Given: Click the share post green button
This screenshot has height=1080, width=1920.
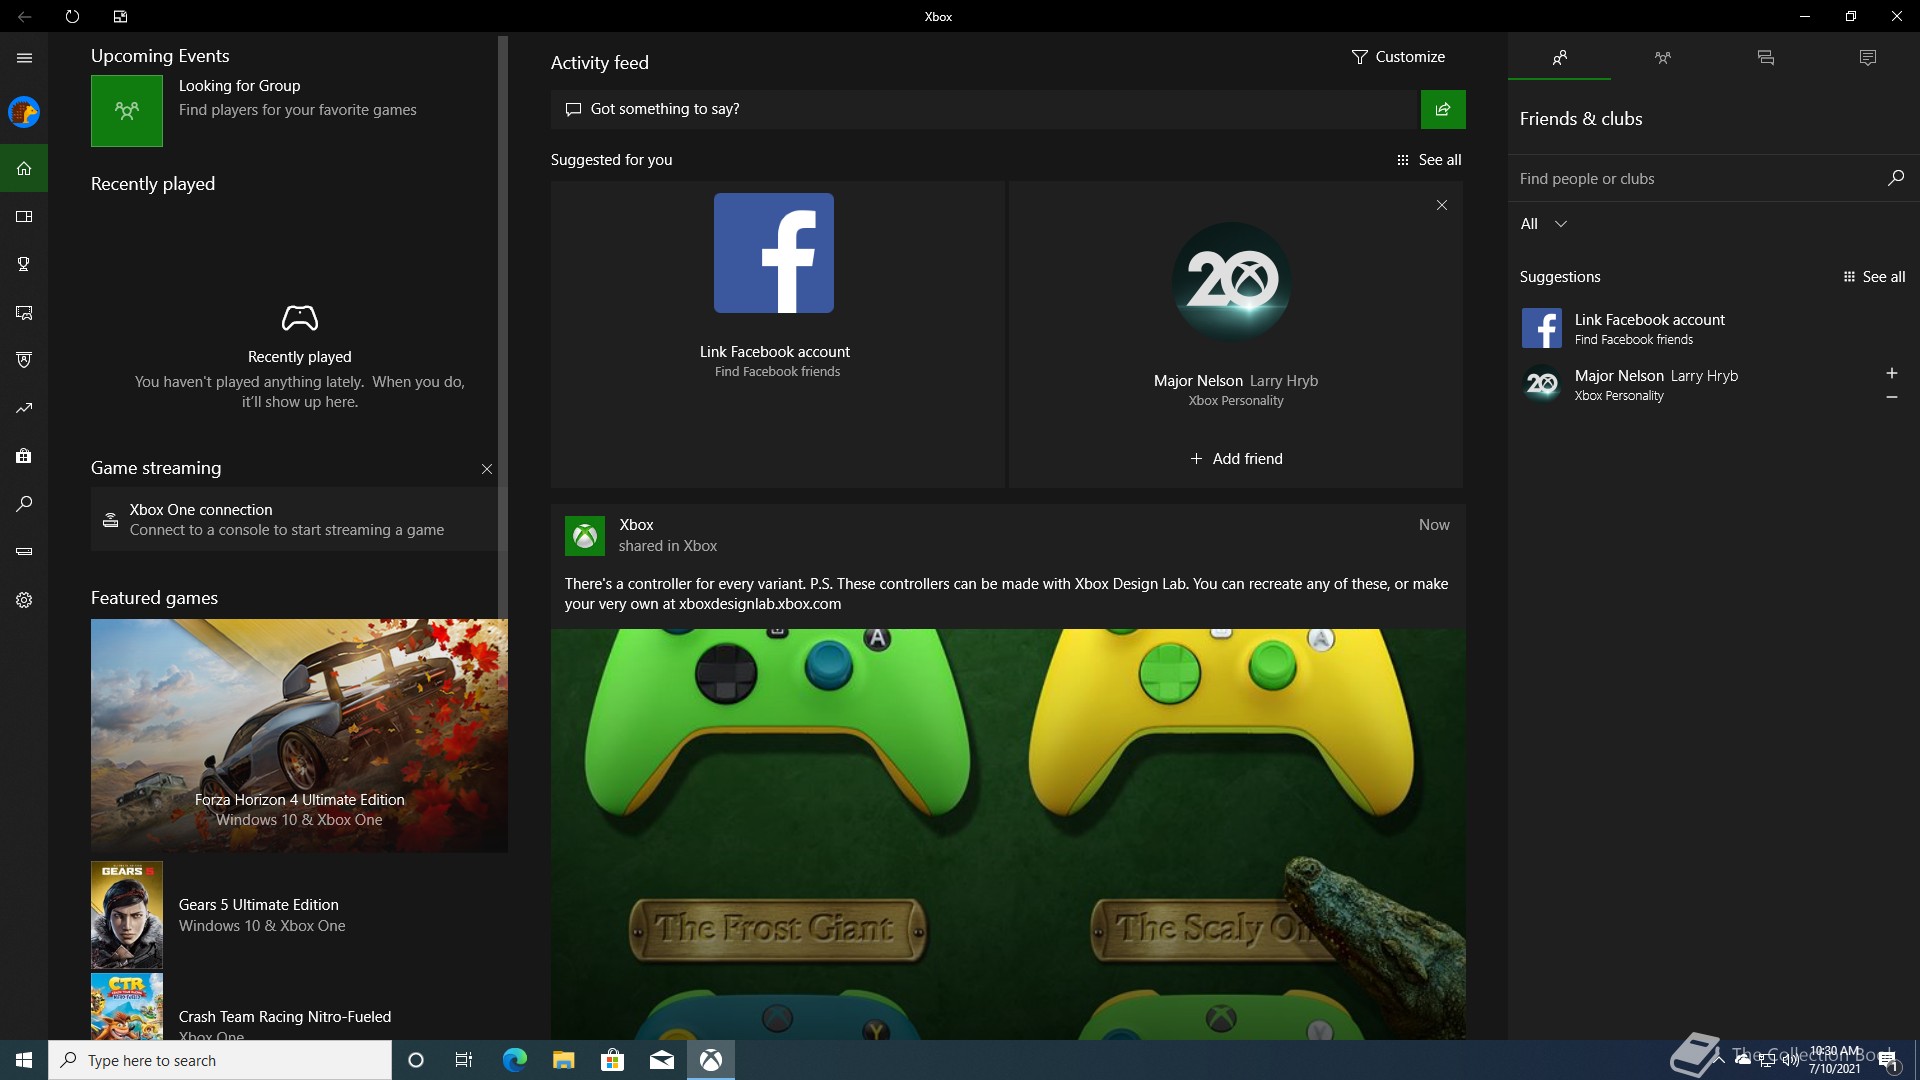Looking at the screenshot, I should [x=1443, y=109].
